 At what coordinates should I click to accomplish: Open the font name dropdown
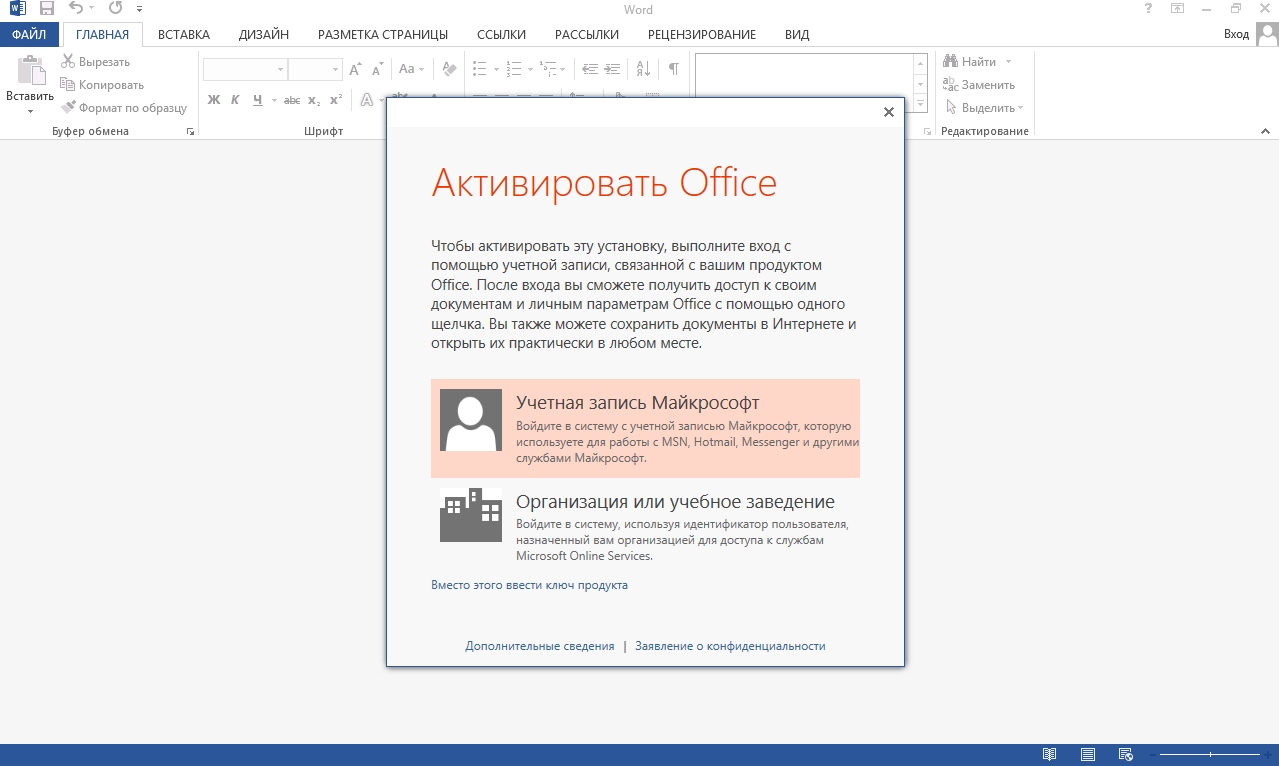coord(279,70)
